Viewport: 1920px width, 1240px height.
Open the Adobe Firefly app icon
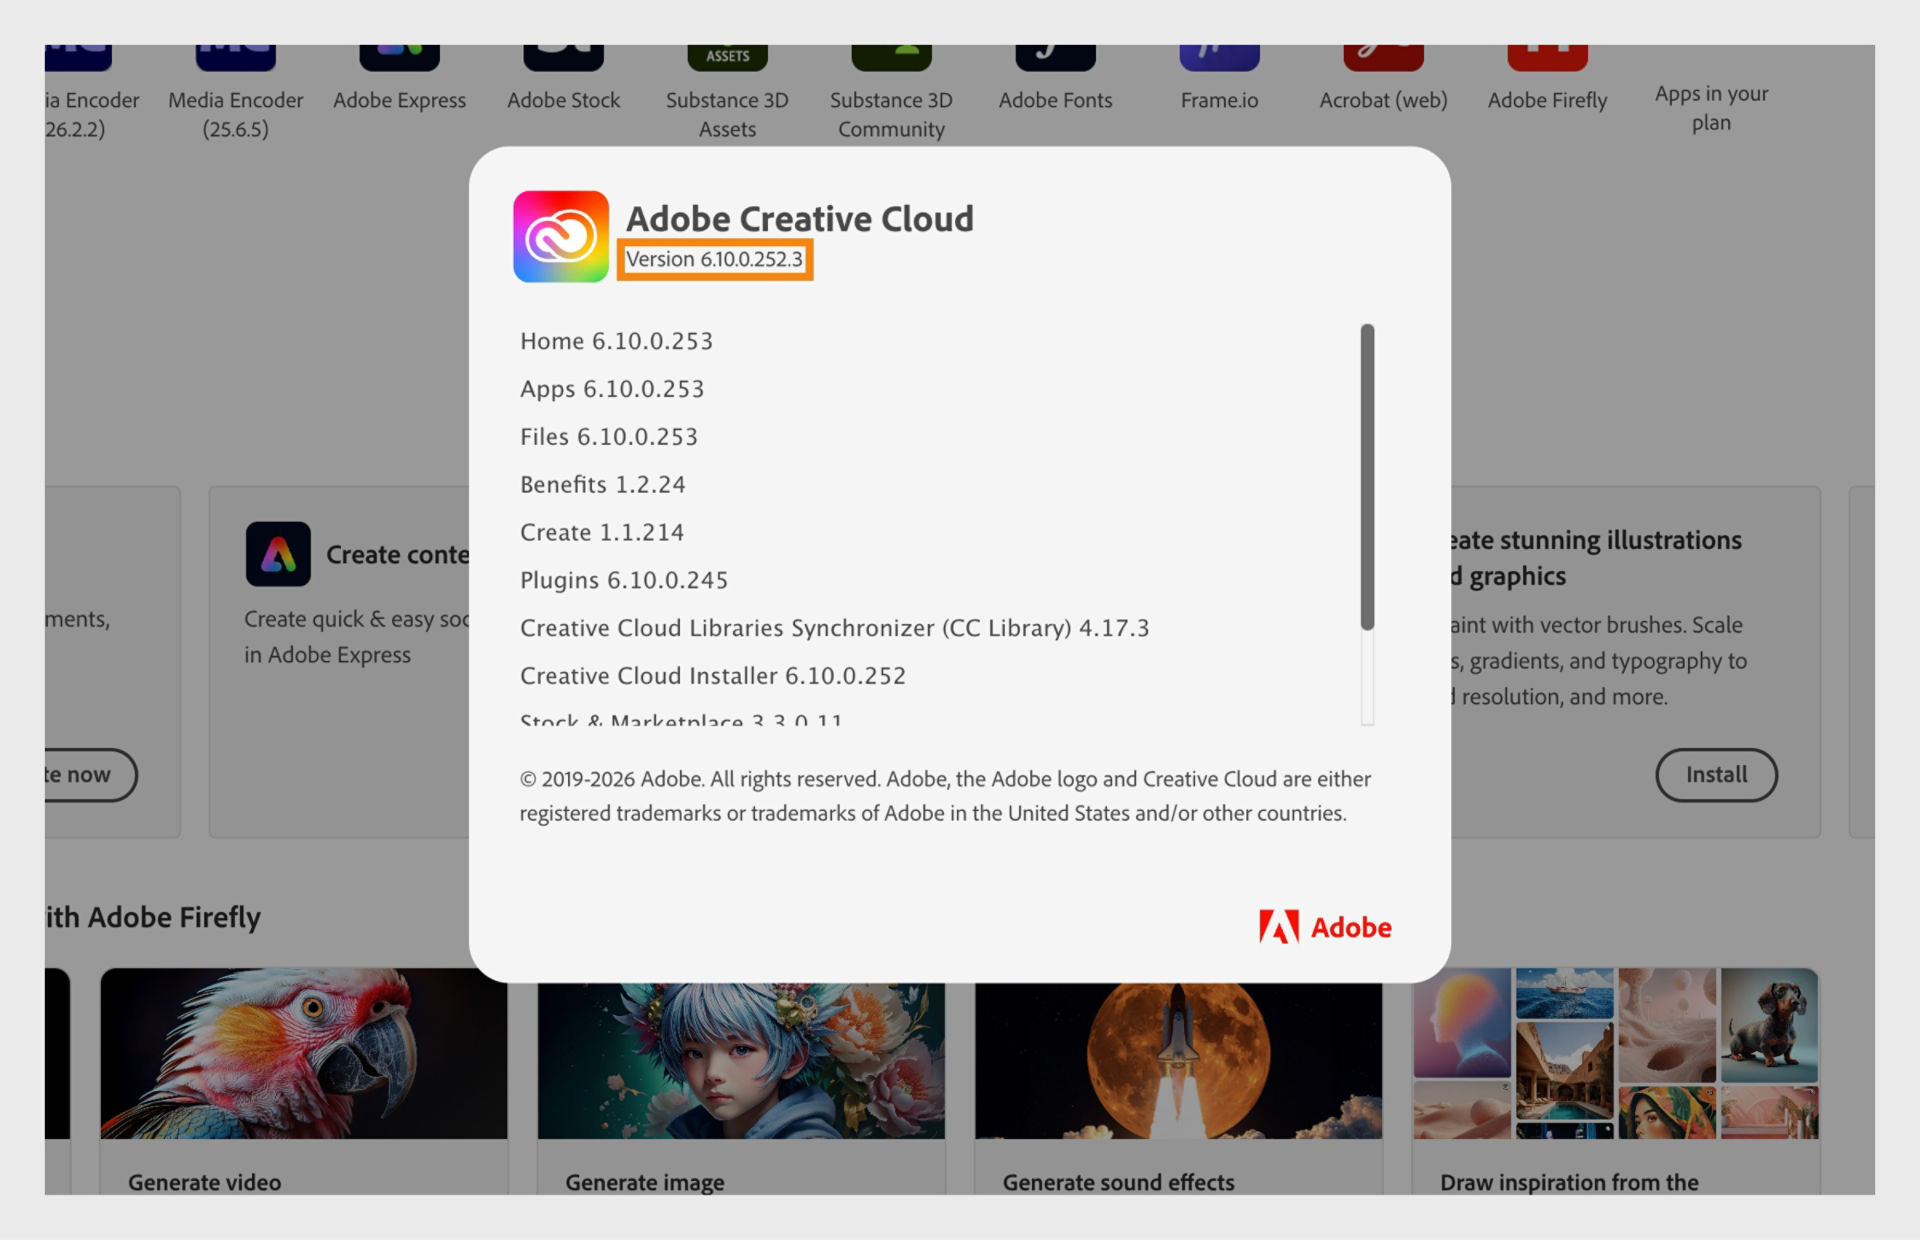point(1548,57)
